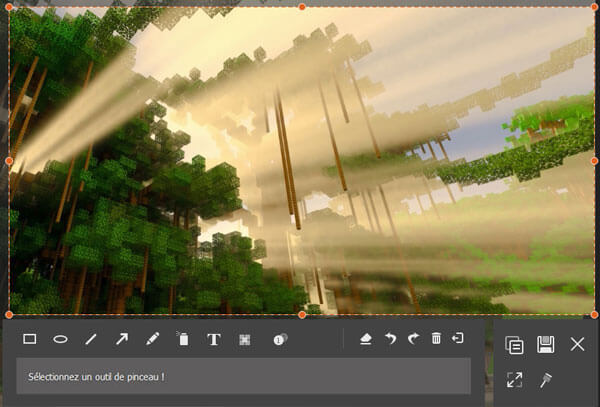Viewport: 600px width, 407px height.
Task: Select the Airbrush spray tool
Action: [183, 339]
